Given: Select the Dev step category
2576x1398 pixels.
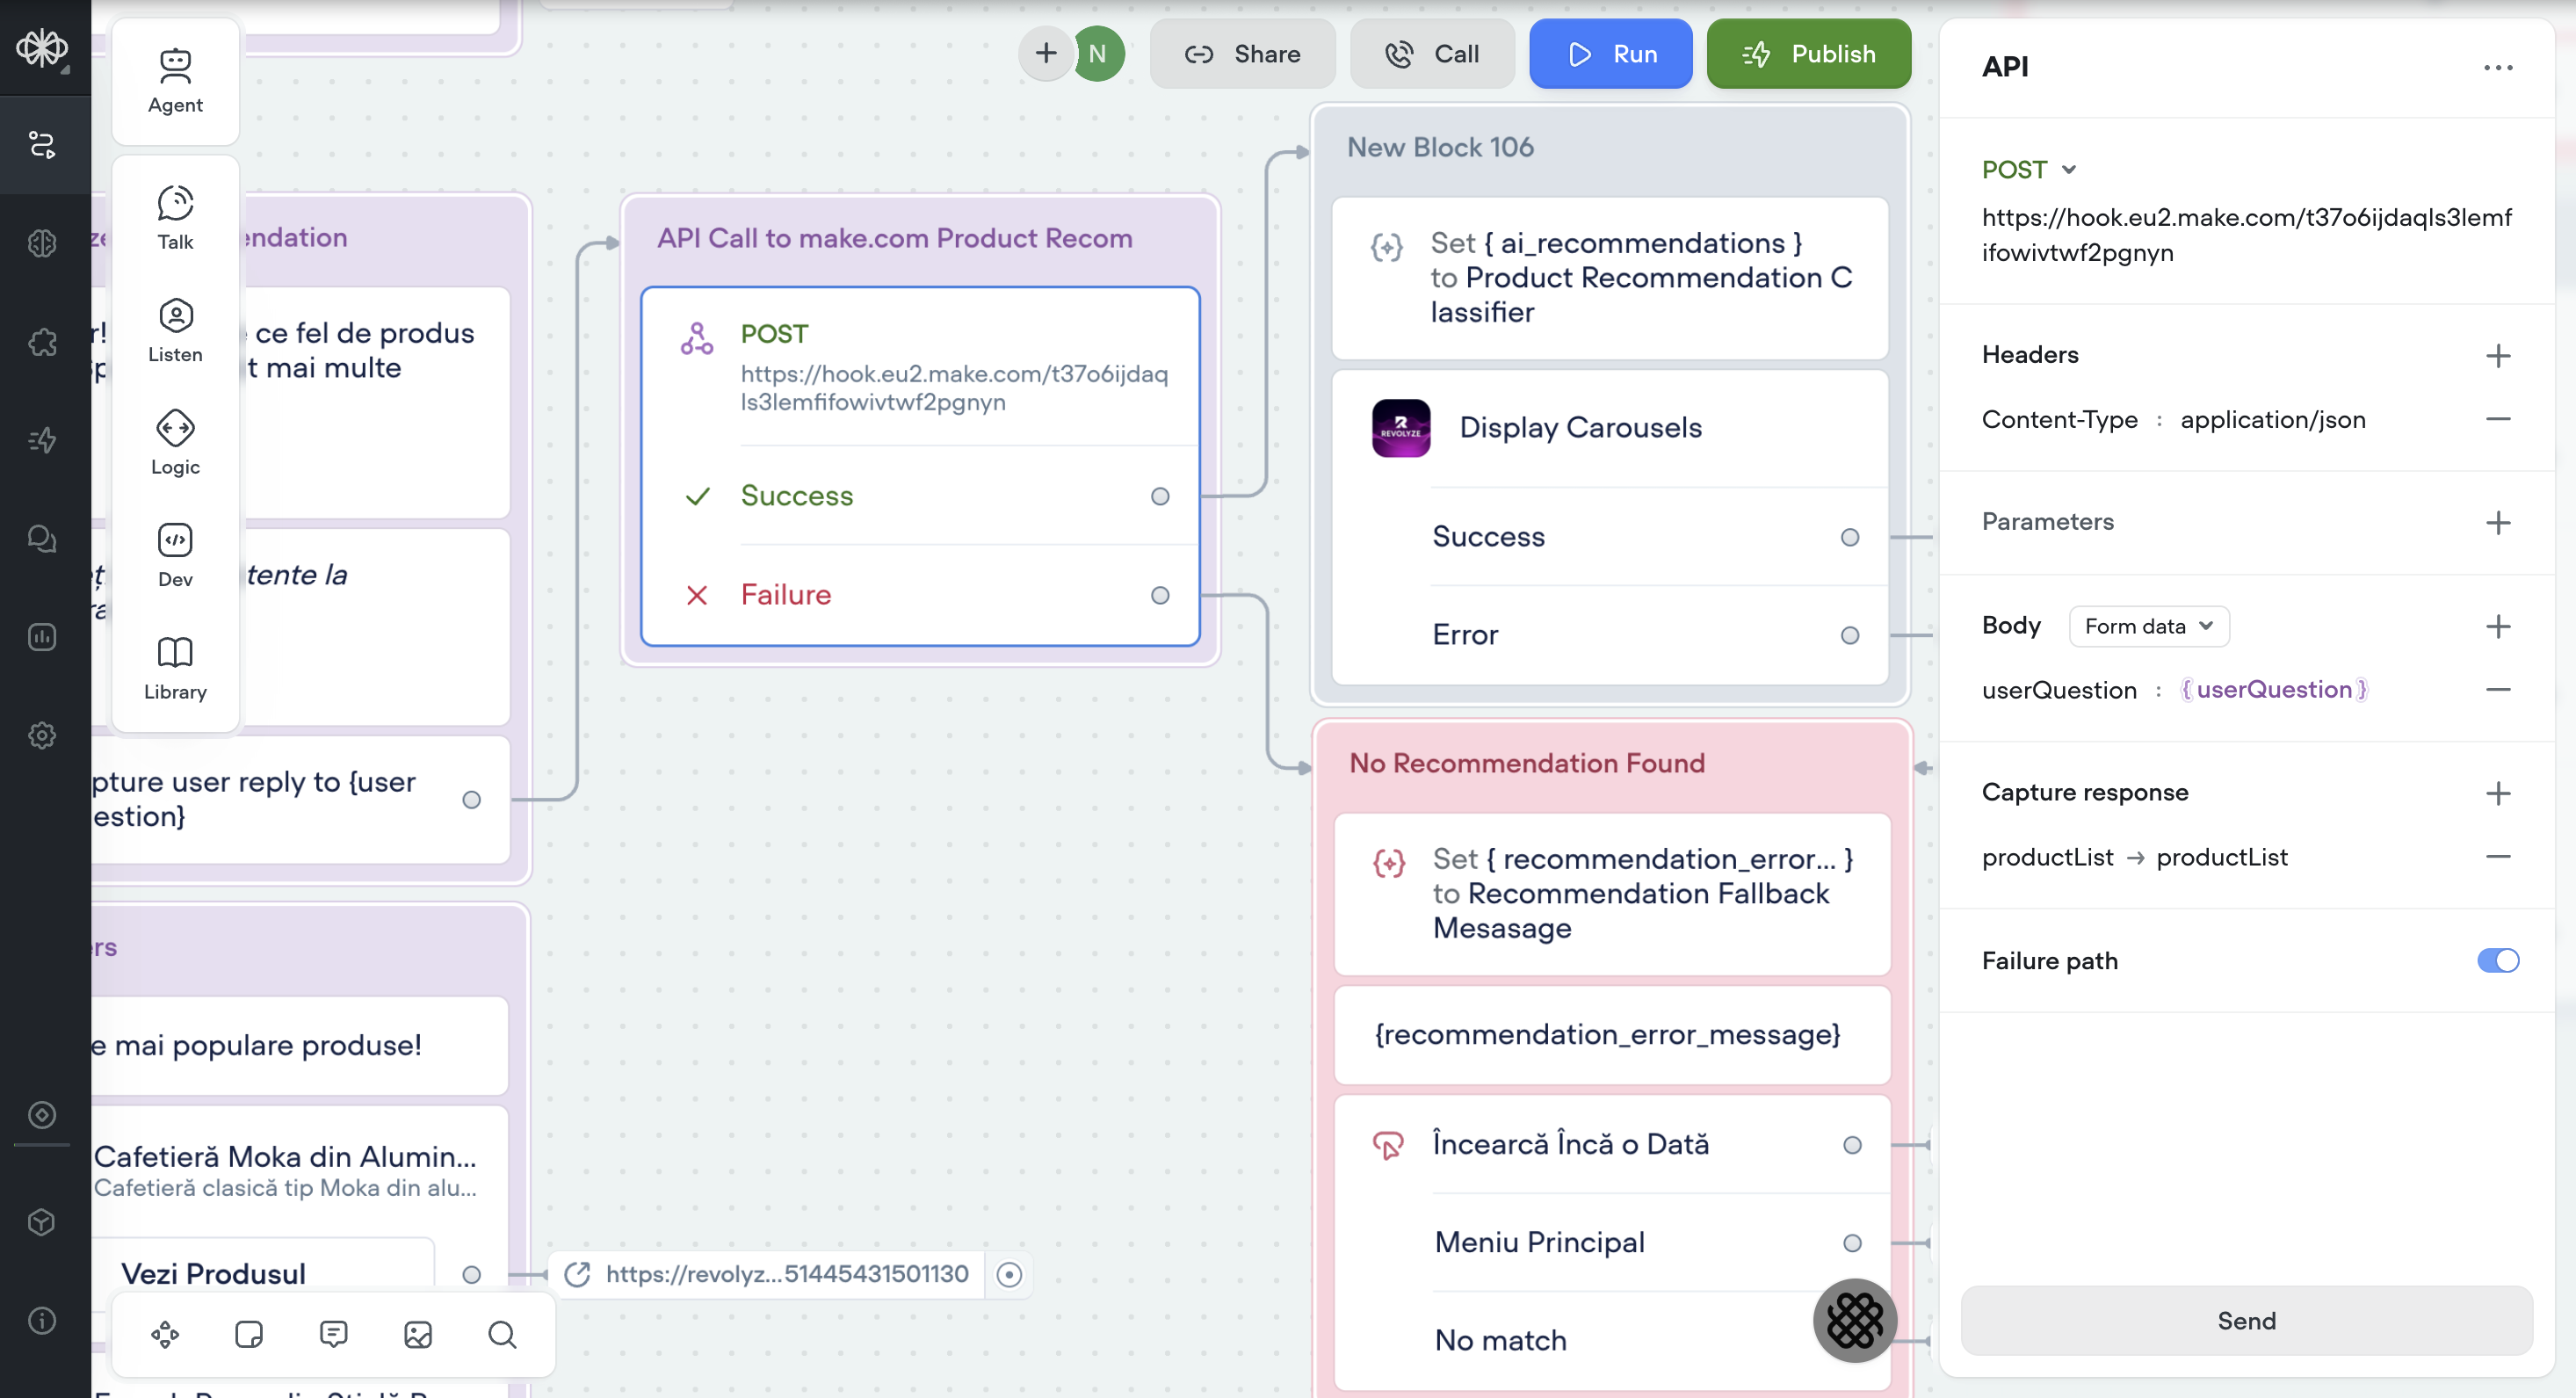Looking at the screenshot, I should [x=175, y=555].
